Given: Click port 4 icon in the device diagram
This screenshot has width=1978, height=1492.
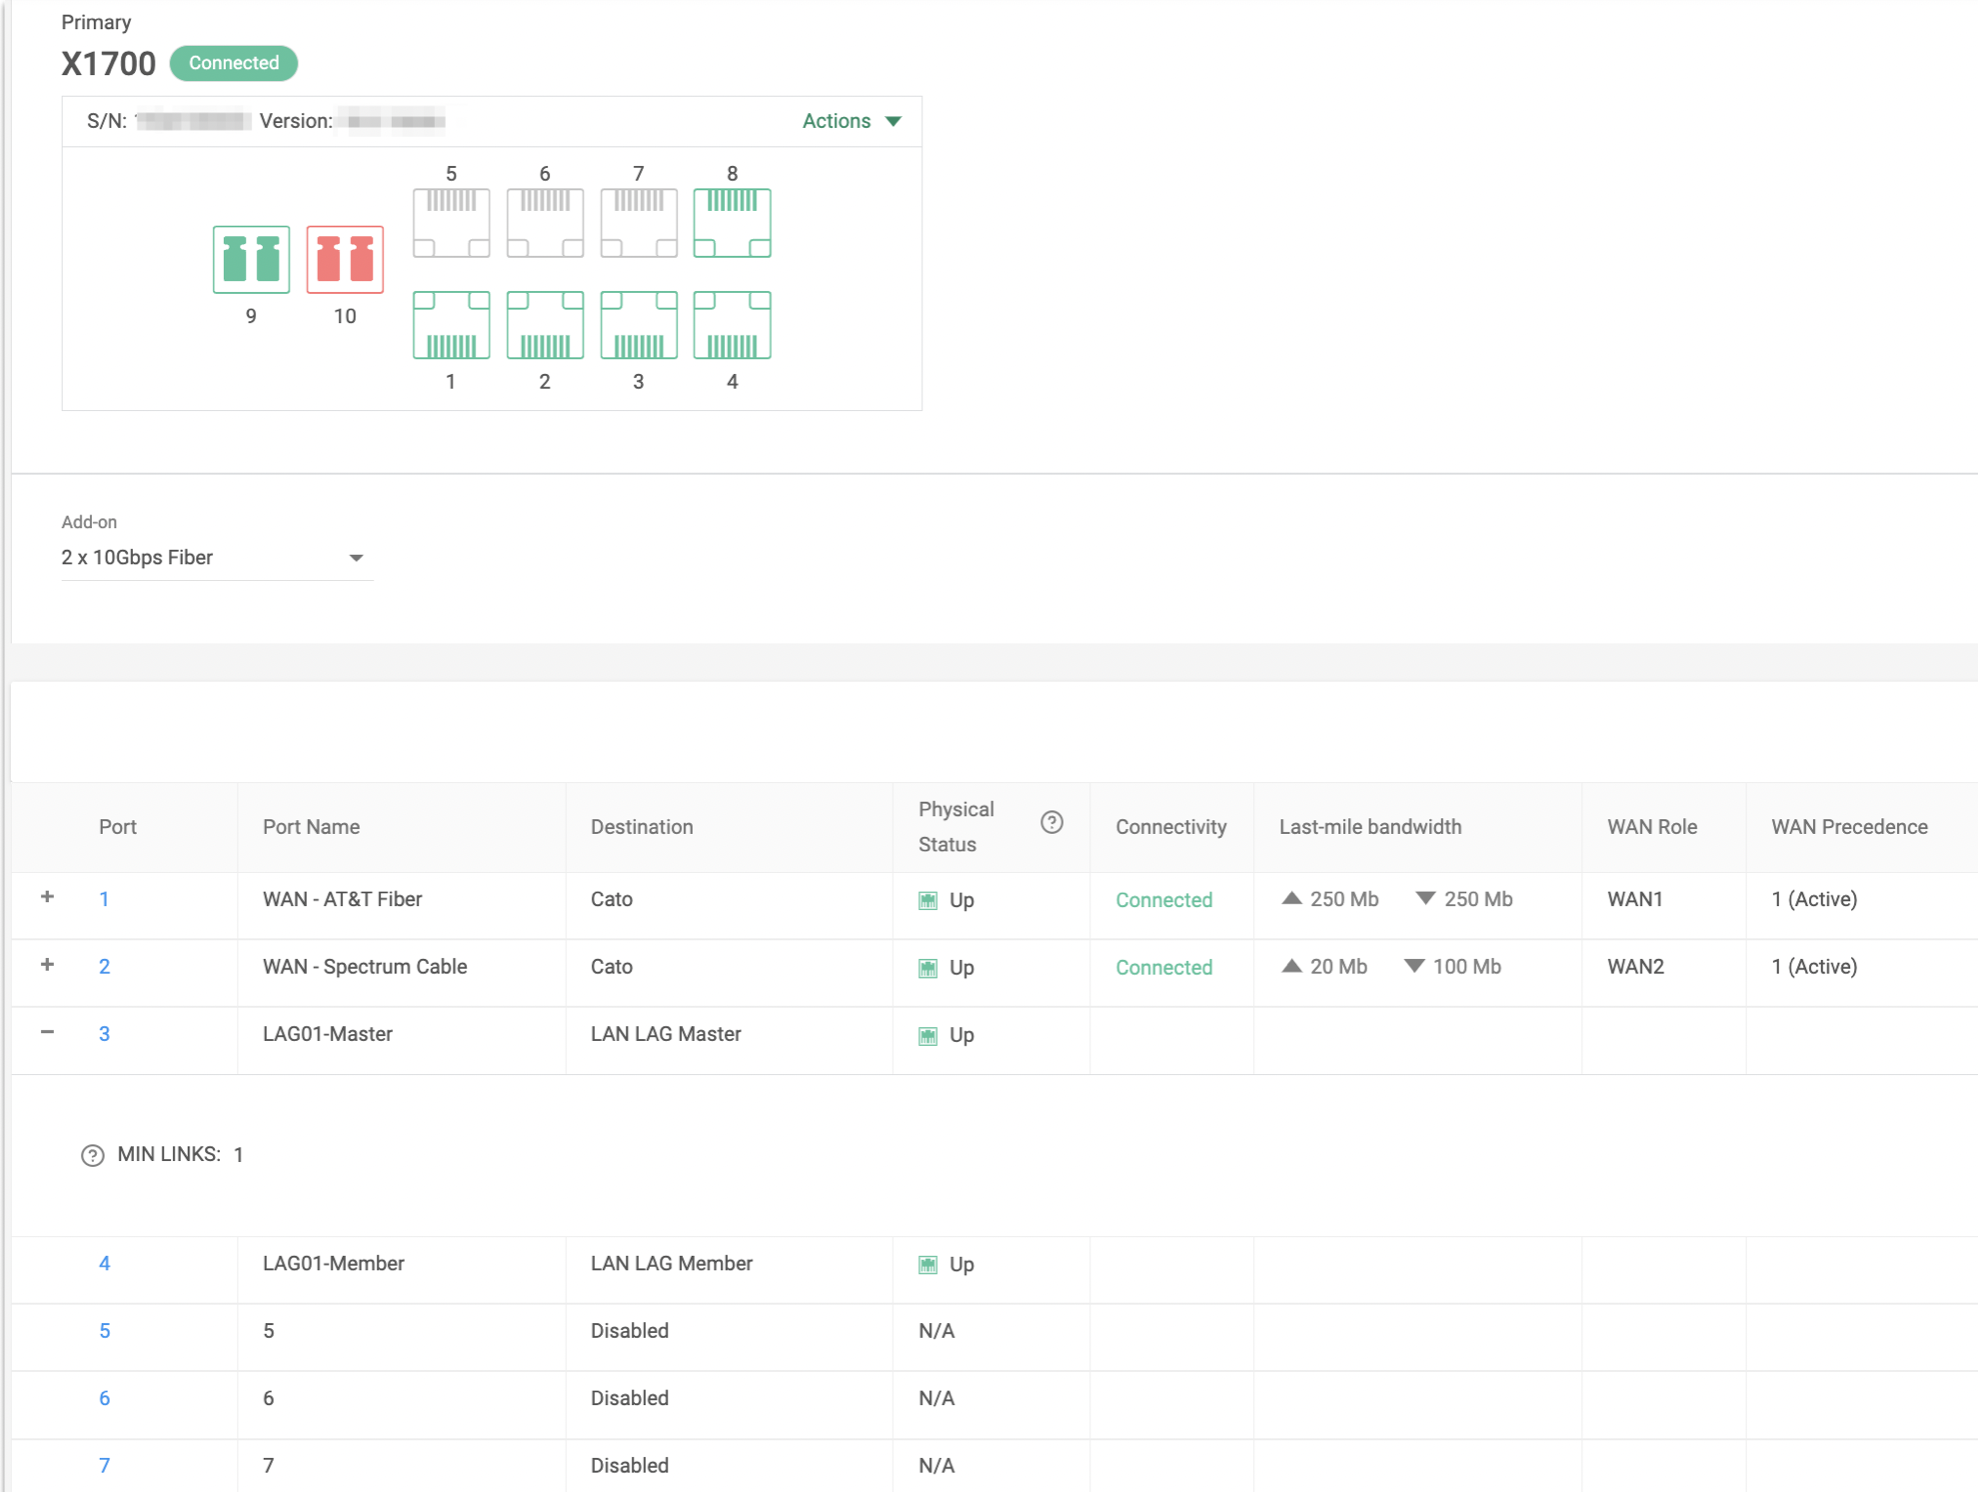Looking at the screenshot, I should pos(731,325).
